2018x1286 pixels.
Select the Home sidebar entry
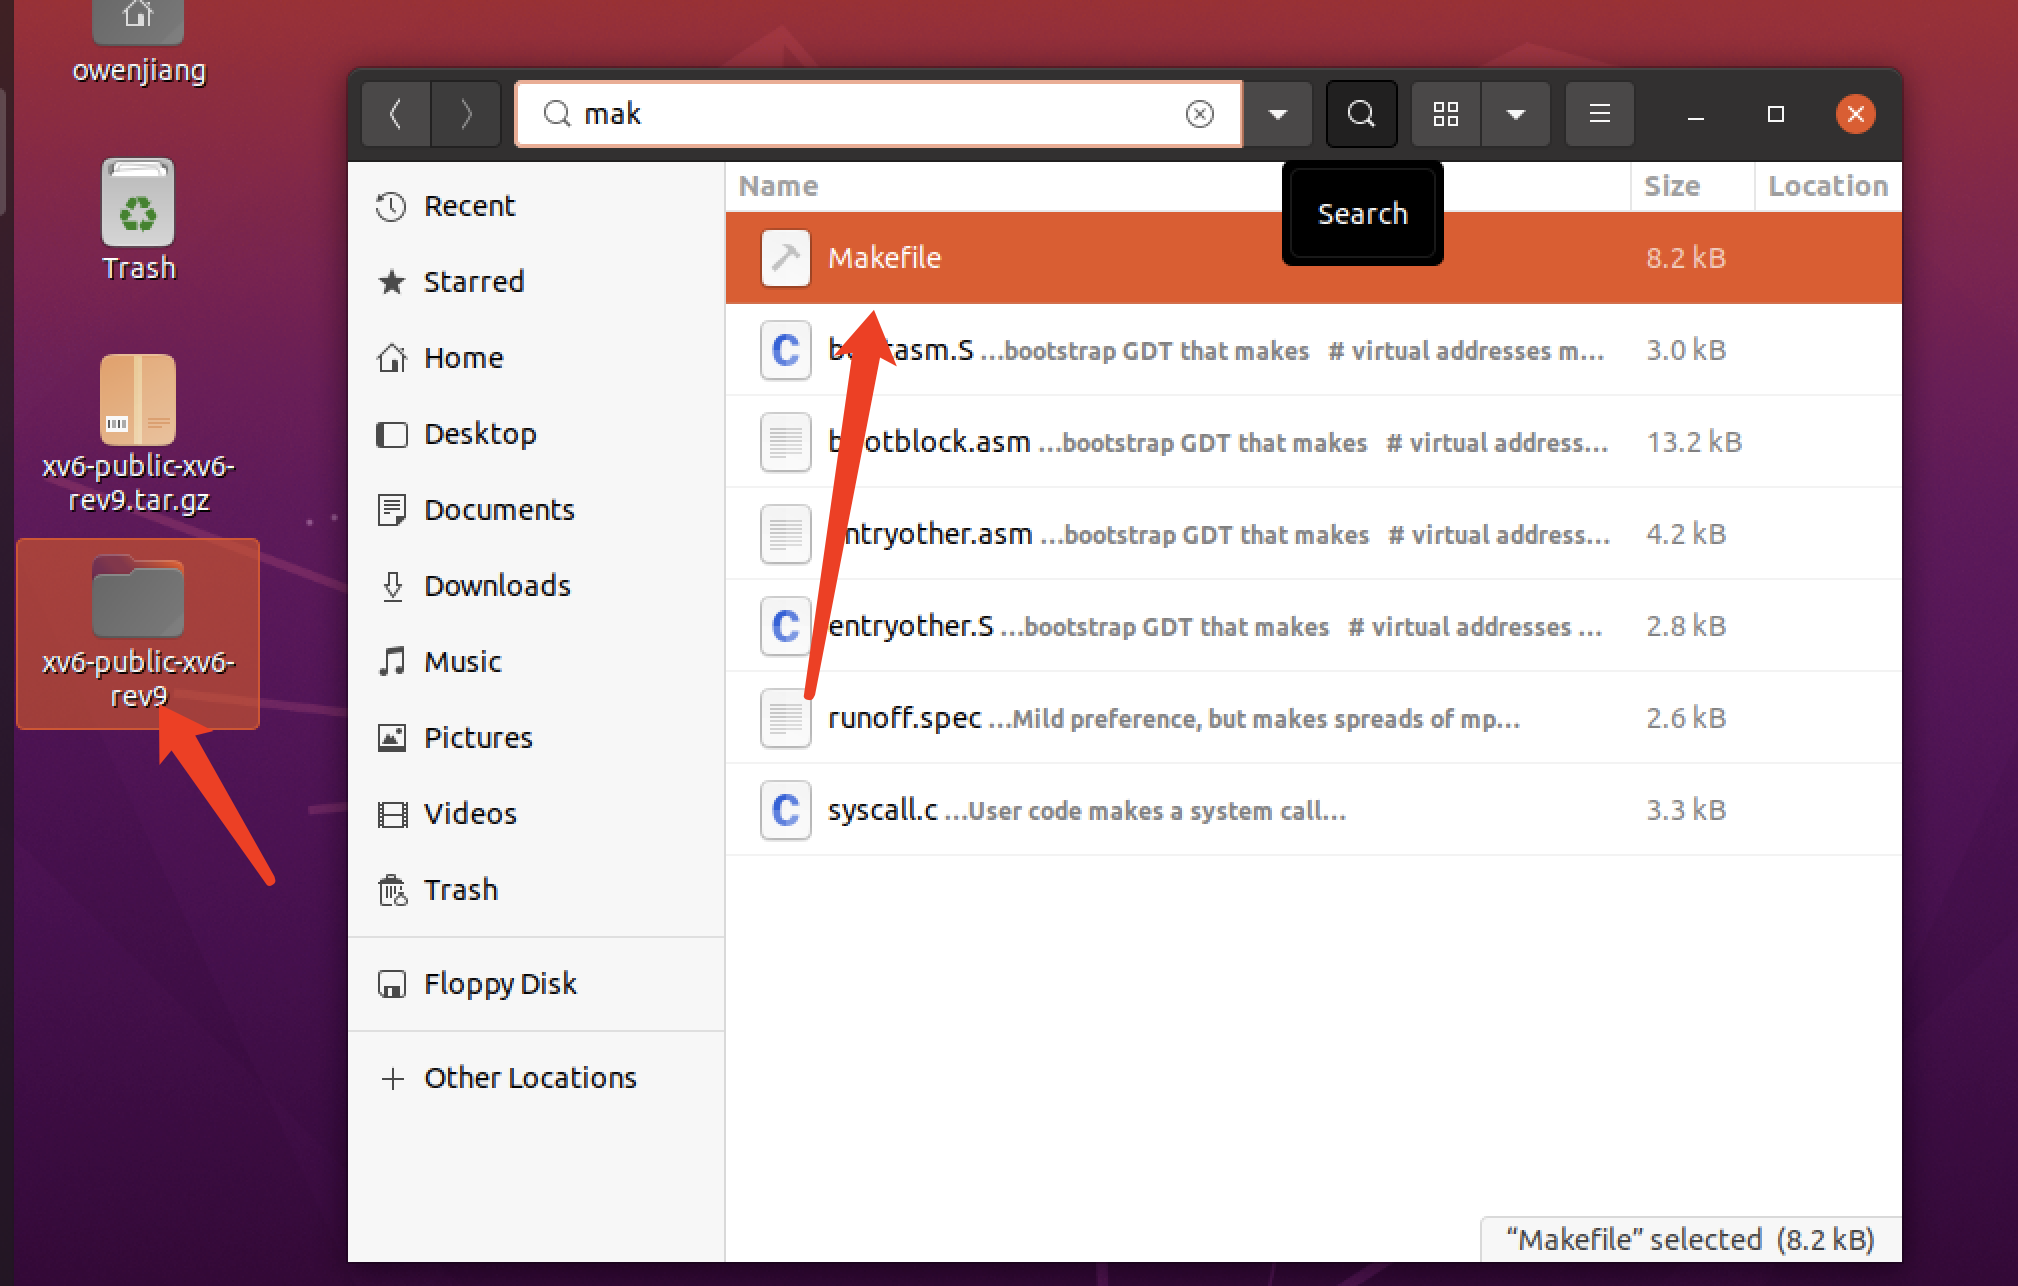(463, 357)
